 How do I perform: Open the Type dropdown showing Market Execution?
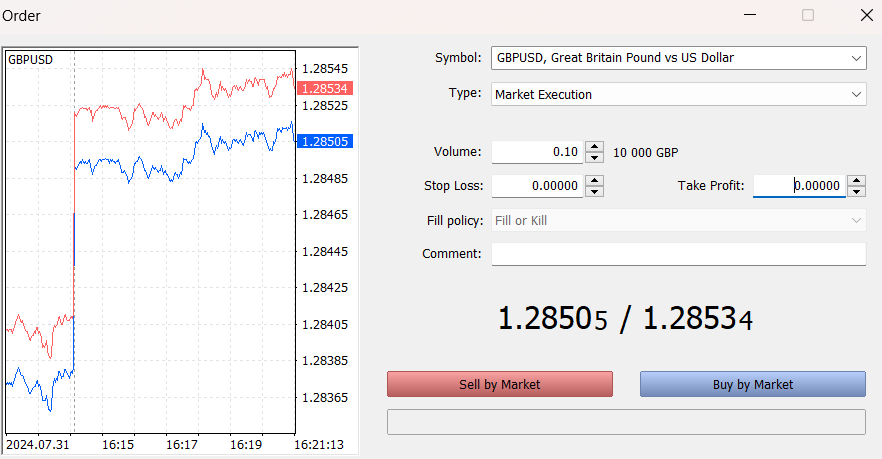(678, 94)
